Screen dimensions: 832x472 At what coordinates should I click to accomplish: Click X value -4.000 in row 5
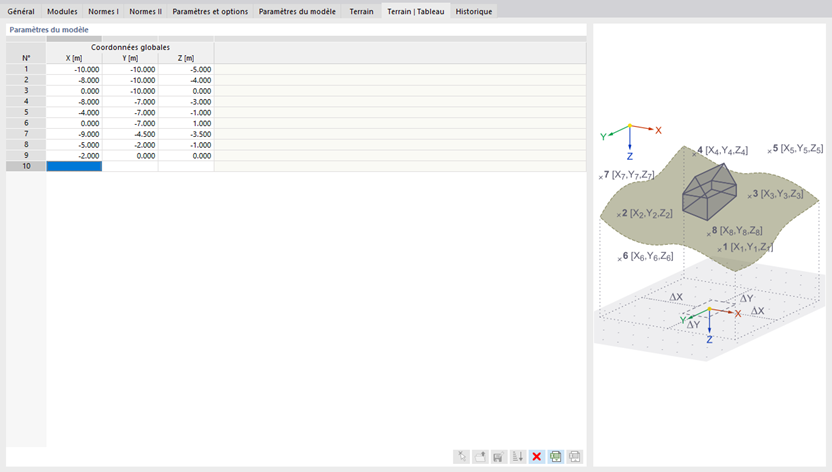pyautogui.click(x=74, y=112)
